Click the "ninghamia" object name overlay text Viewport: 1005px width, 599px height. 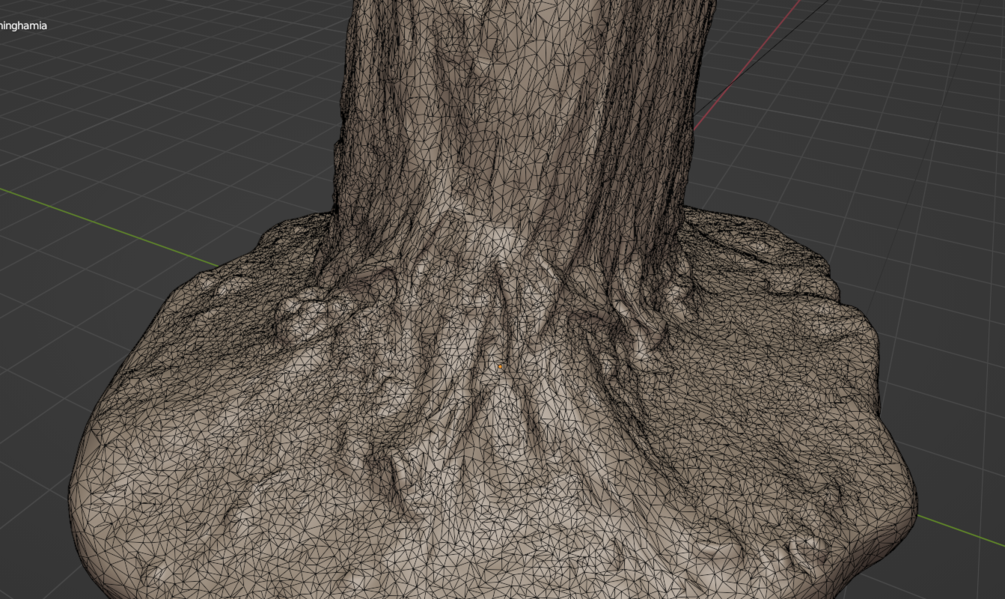pyautogui.click(x=23, y=26)
